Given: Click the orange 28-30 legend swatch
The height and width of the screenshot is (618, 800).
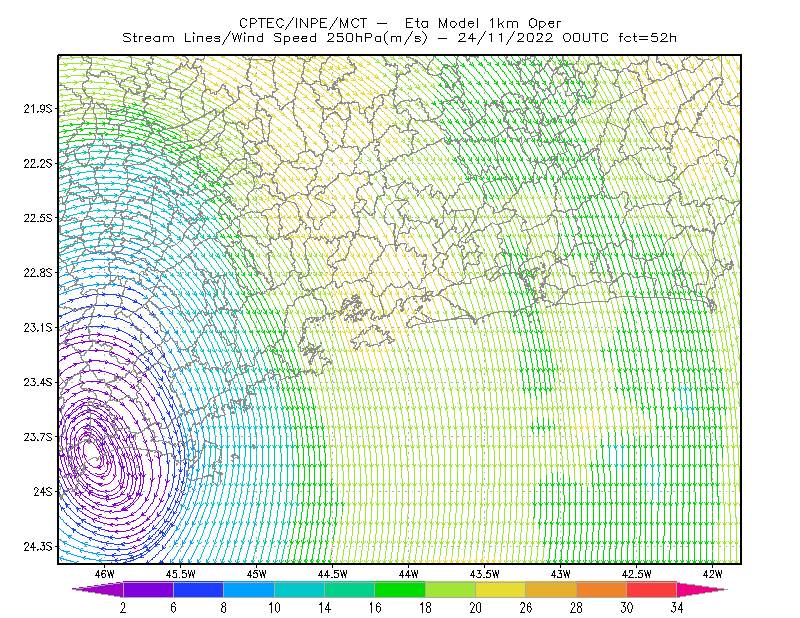Looking at the screenshot, I should [x=601, y=589].
